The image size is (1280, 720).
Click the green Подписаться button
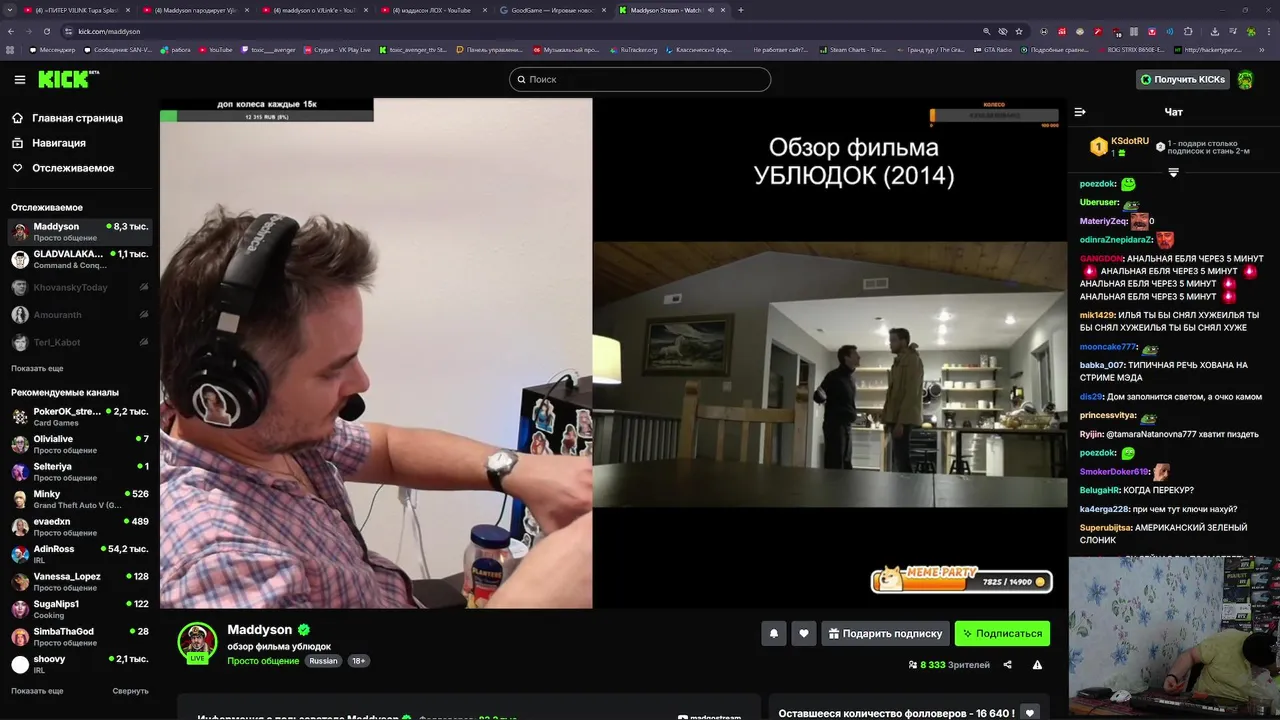pyautogui.click(x=1002, y=633)
